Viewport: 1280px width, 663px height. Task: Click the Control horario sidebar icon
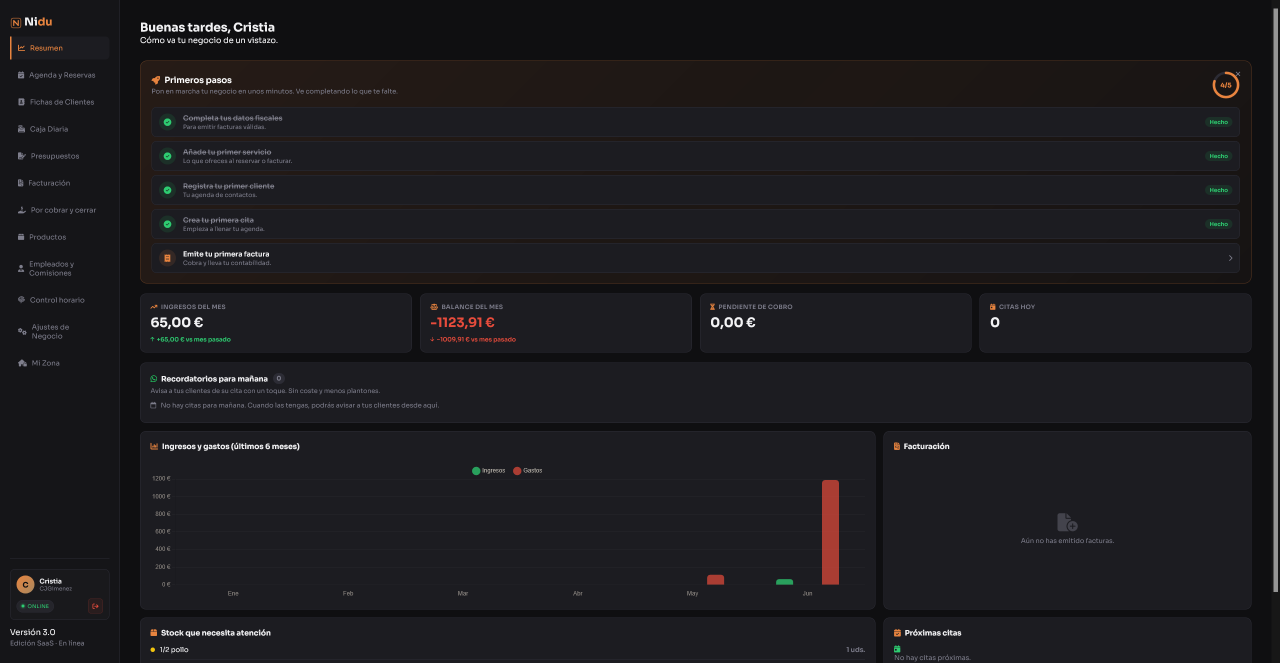click(x=21, y=300)
